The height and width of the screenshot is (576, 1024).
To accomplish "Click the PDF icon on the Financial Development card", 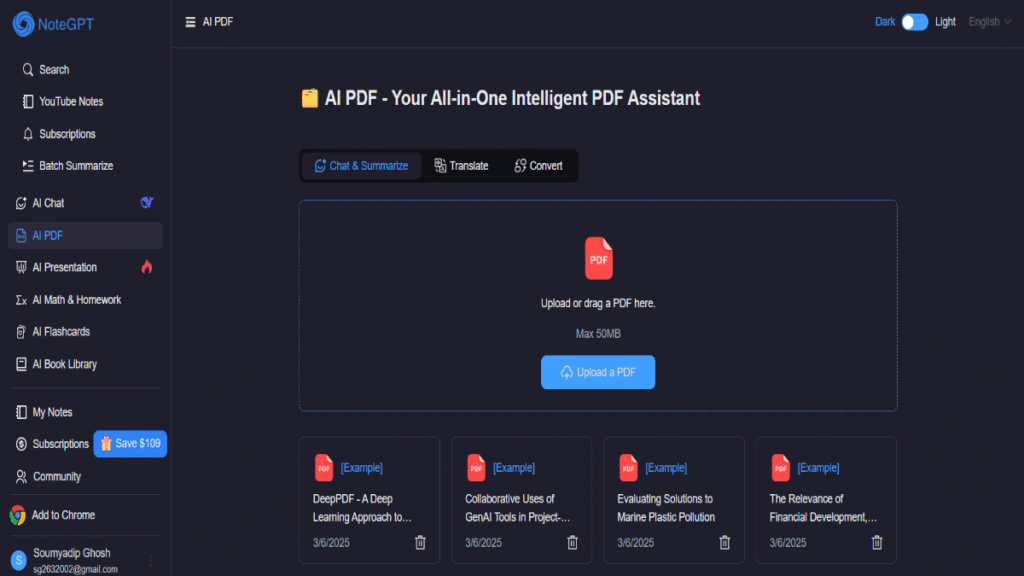I will coord(780,468).
